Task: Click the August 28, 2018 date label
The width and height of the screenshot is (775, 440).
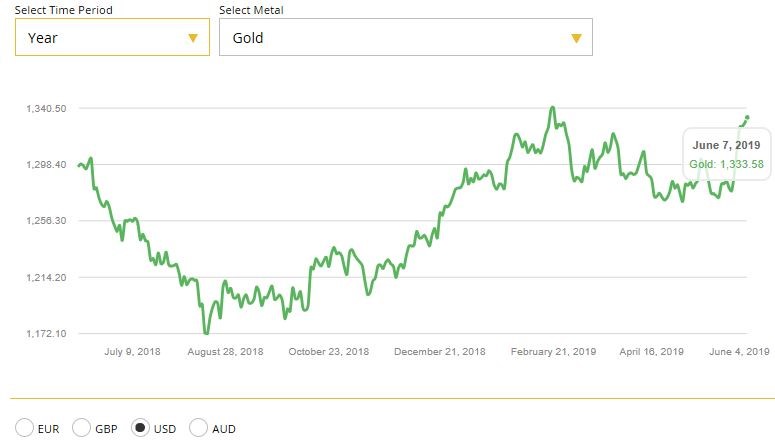Action: [x=225, y=352]
